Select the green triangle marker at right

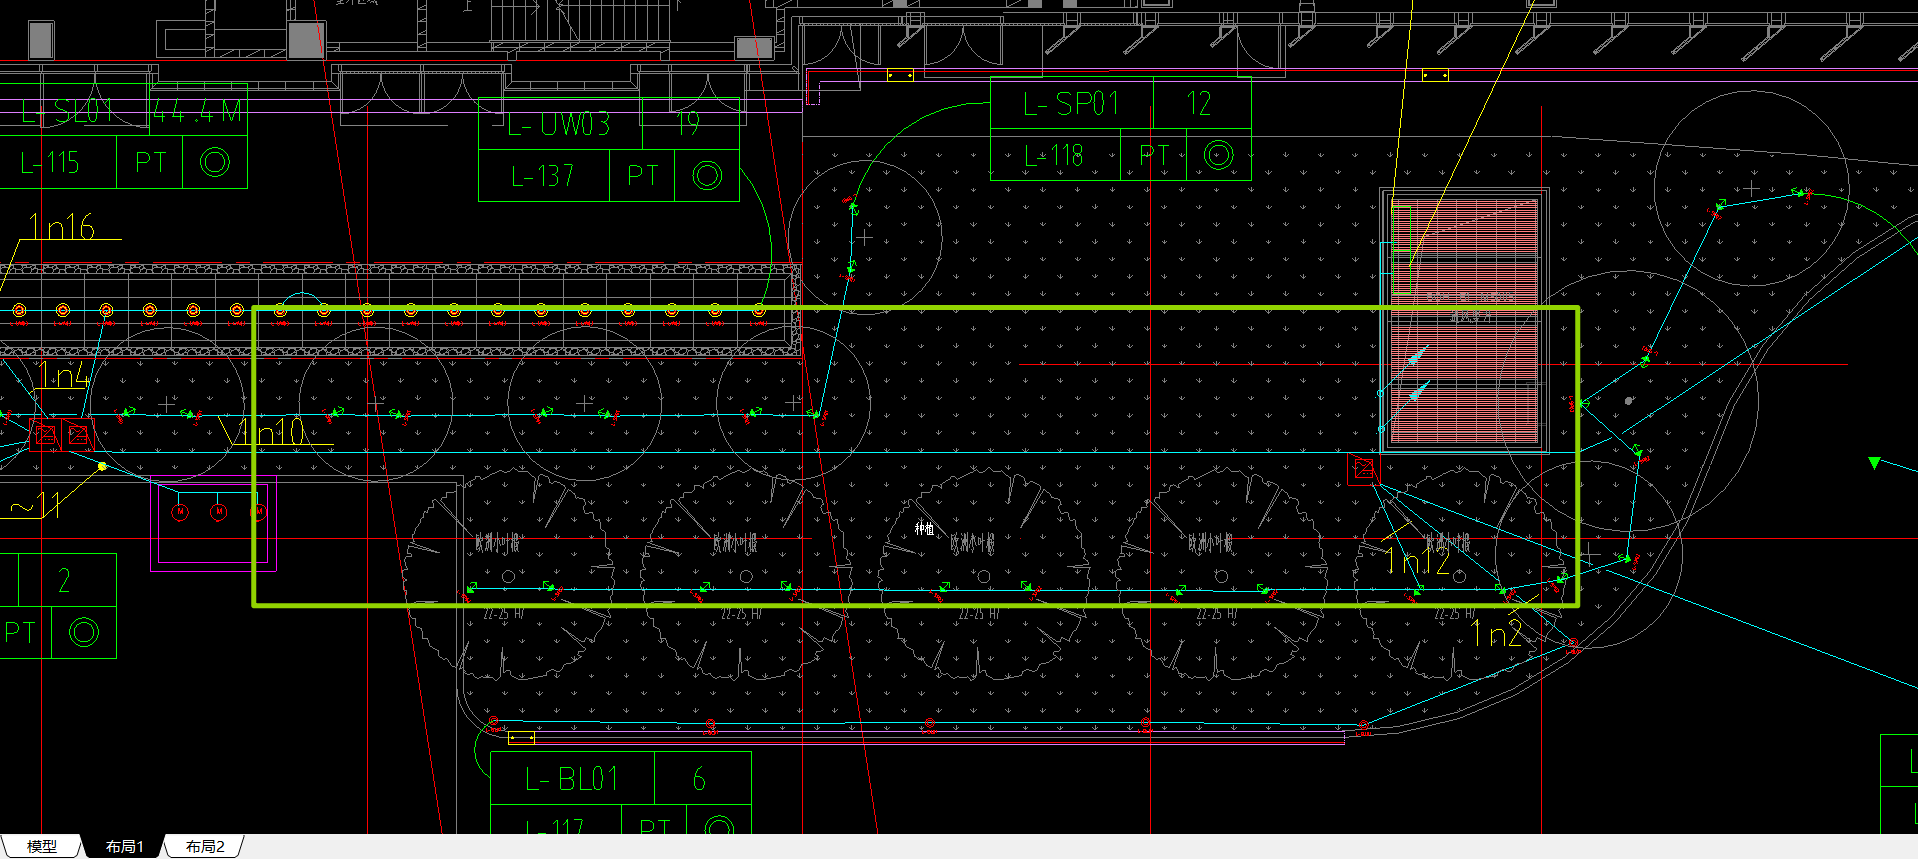pos(1874,462)
